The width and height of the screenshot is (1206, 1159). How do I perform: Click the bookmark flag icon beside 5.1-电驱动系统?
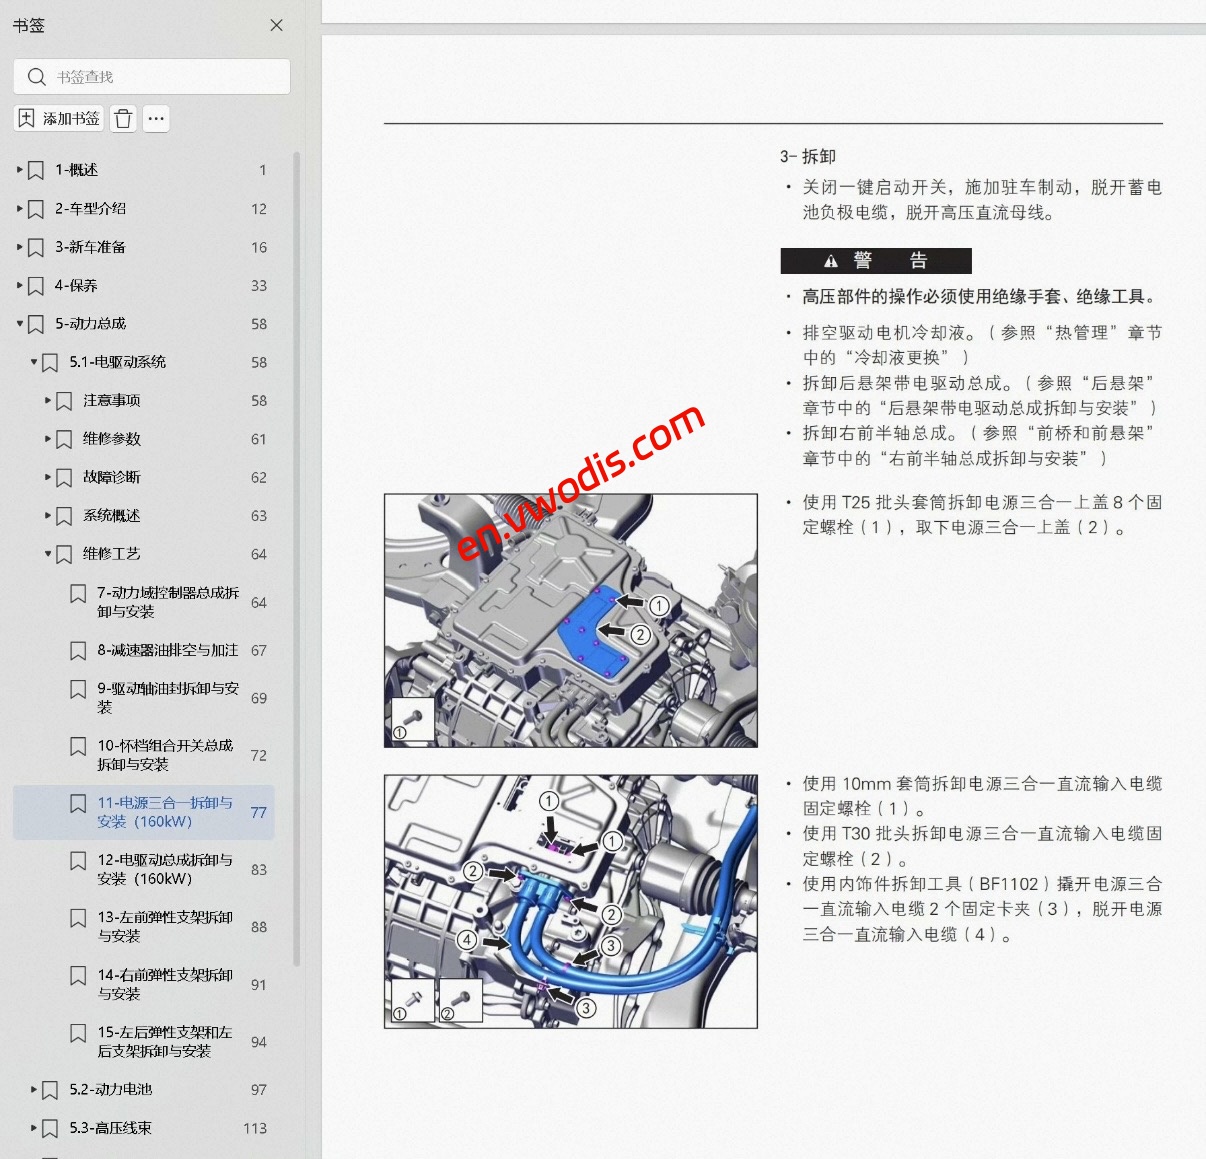pos(51,362)
